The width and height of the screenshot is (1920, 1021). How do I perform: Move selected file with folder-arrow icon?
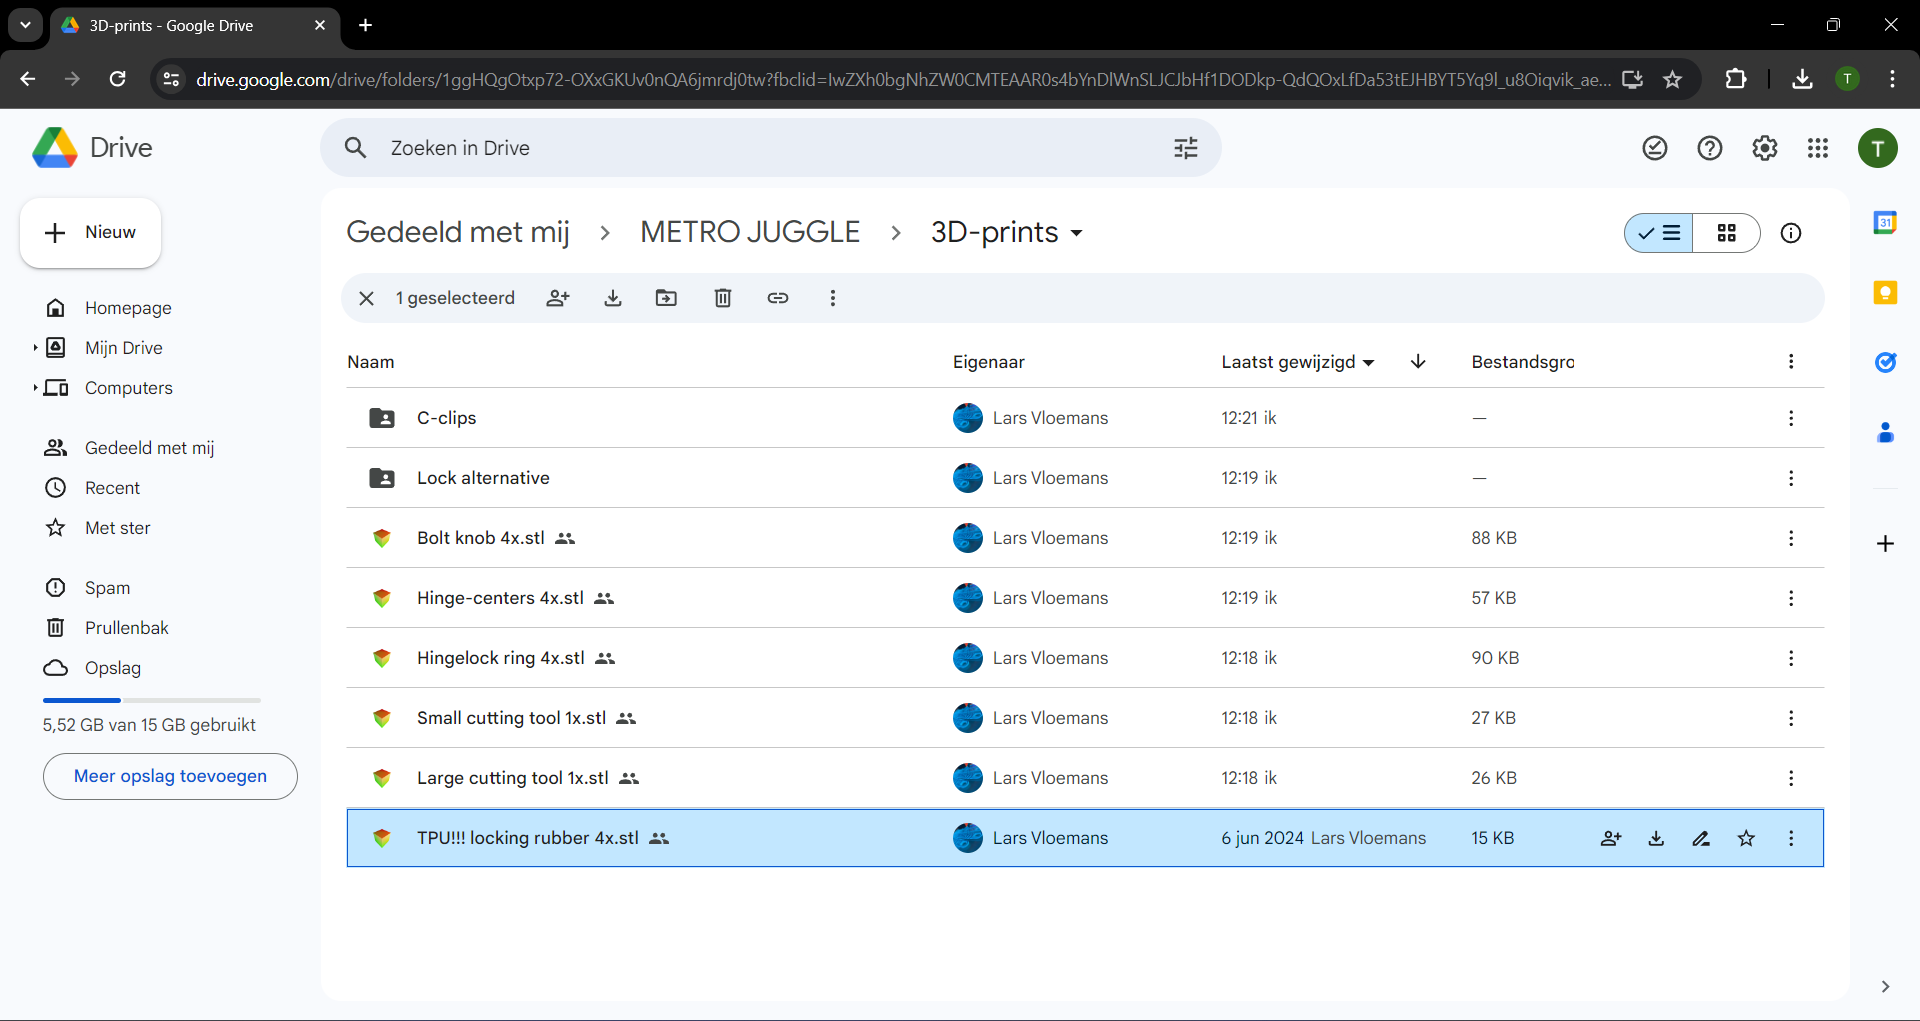666,298
